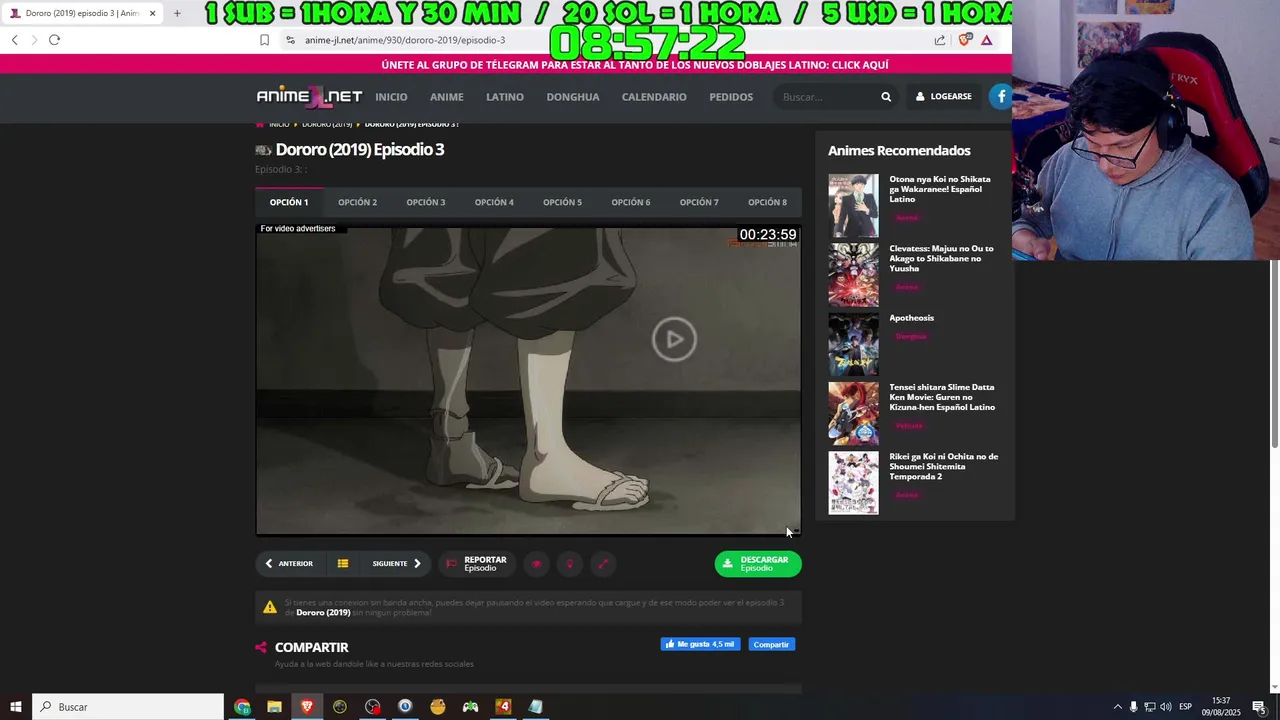Click the bookmark icon in address bar

point(264,40)
